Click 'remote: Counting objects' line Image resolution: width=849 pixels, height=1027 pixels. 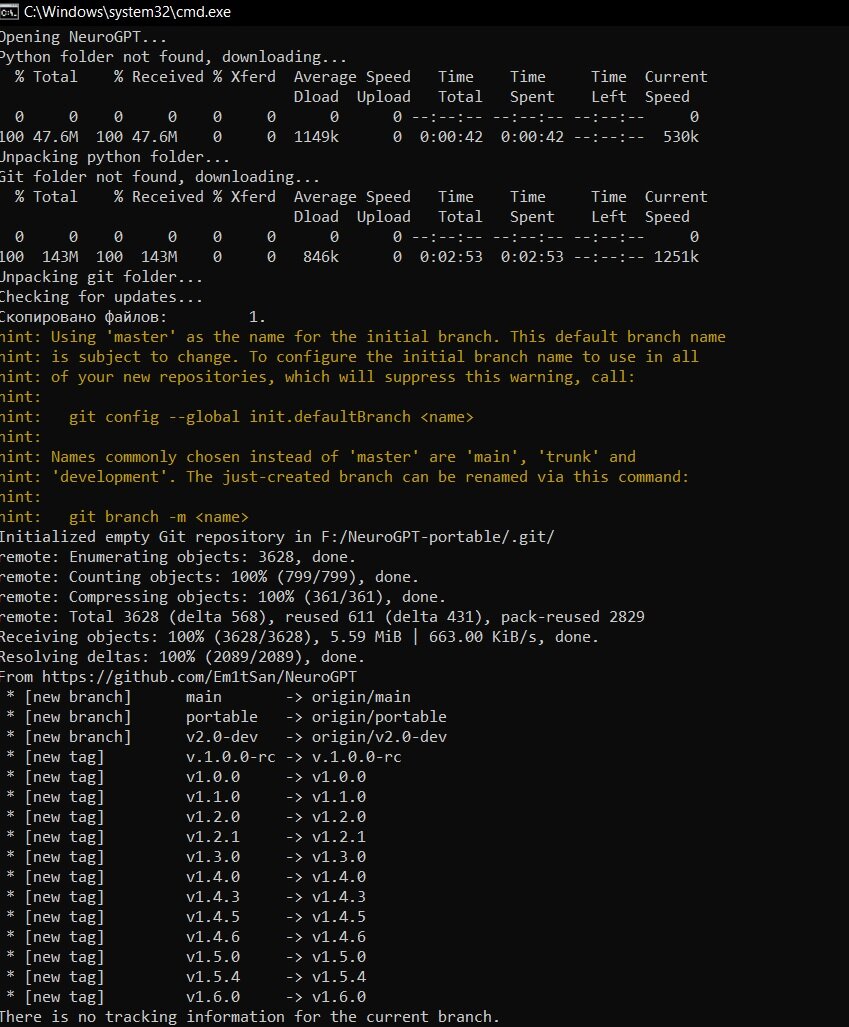210,577
